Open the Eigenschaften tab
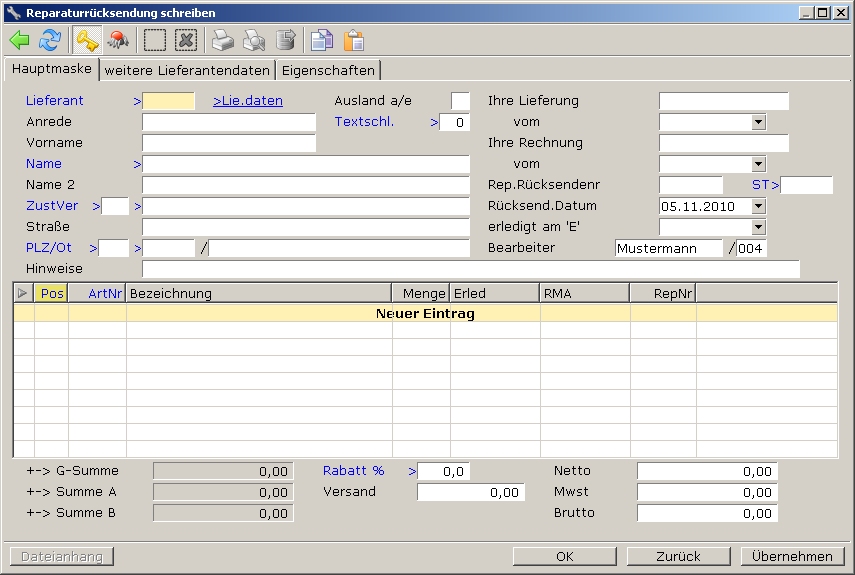Screen dimensions: 855x575 point(328,70)
